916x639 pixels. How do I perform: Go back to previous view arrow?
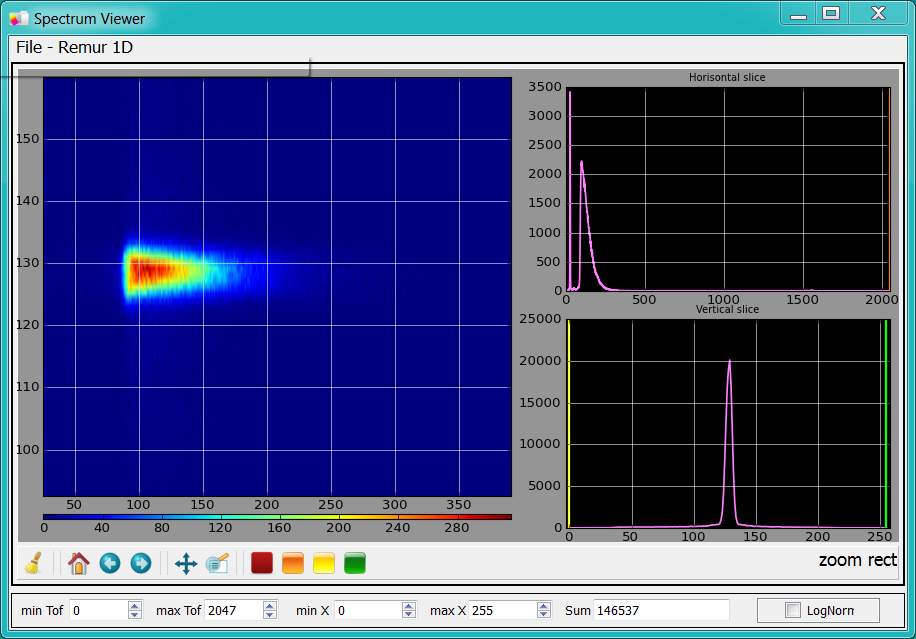point(110,563)
